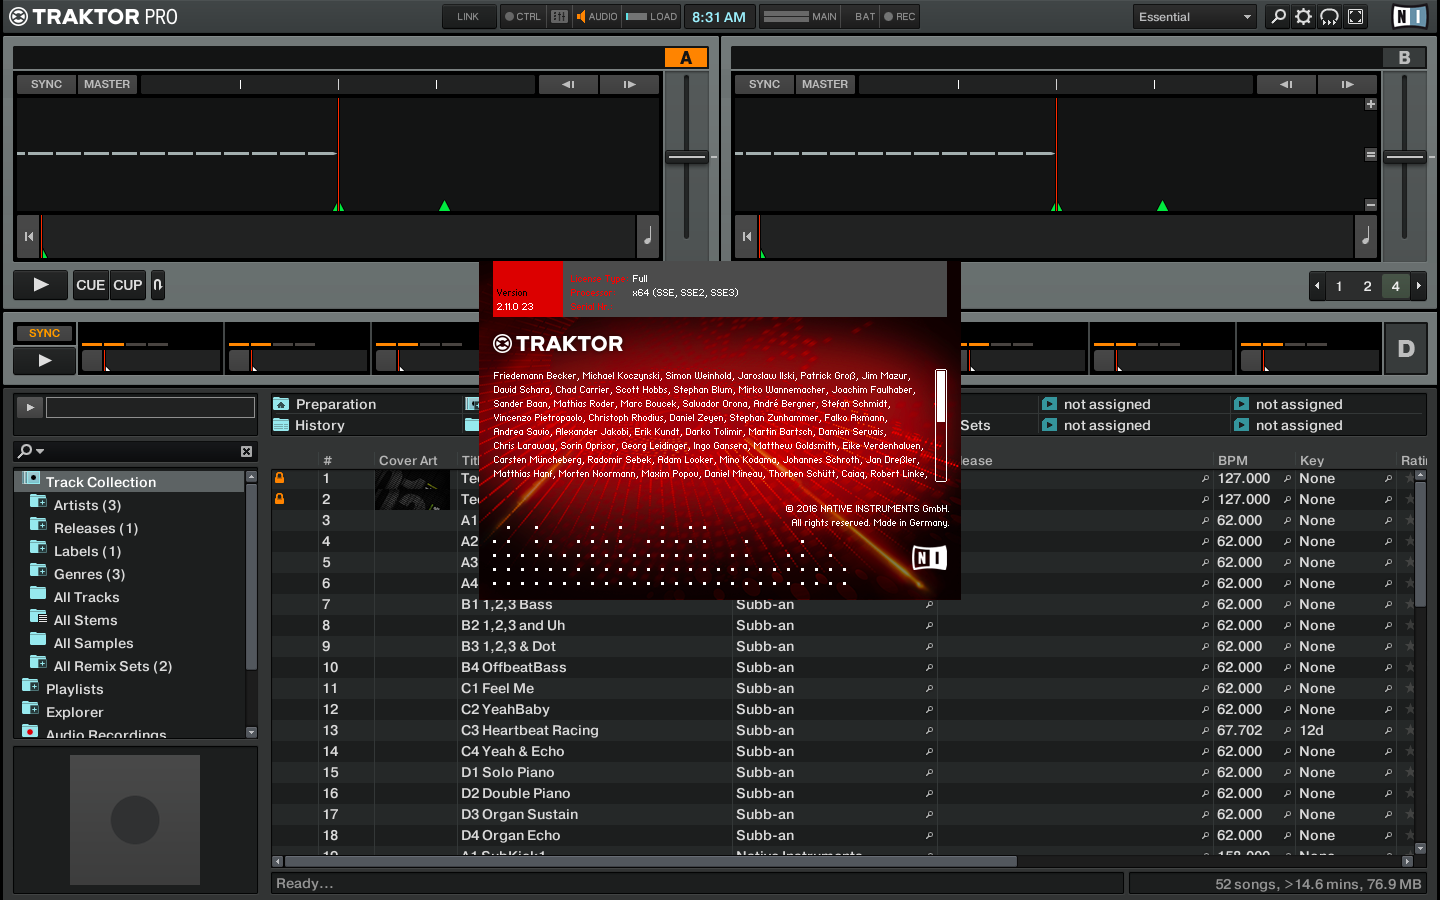Expand the Releases (1) tree node

click(x=38, y=526)
